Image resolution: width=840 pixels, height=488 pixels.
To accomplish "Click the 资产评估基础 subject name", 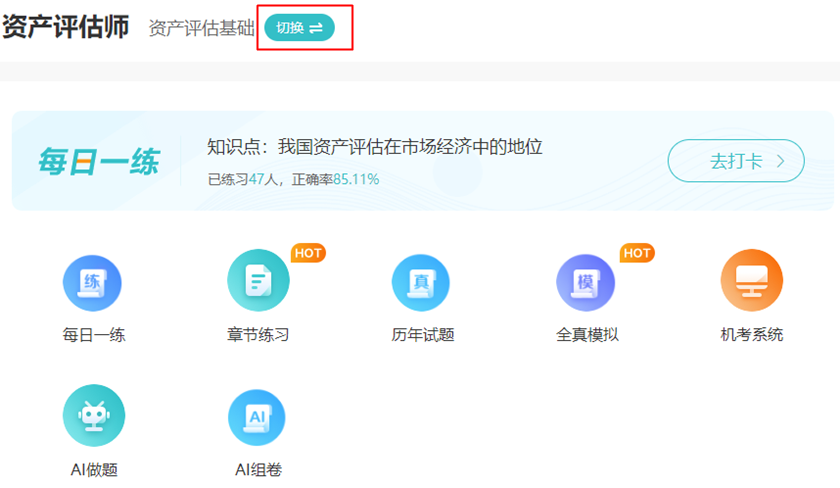I will click(201, 28).
